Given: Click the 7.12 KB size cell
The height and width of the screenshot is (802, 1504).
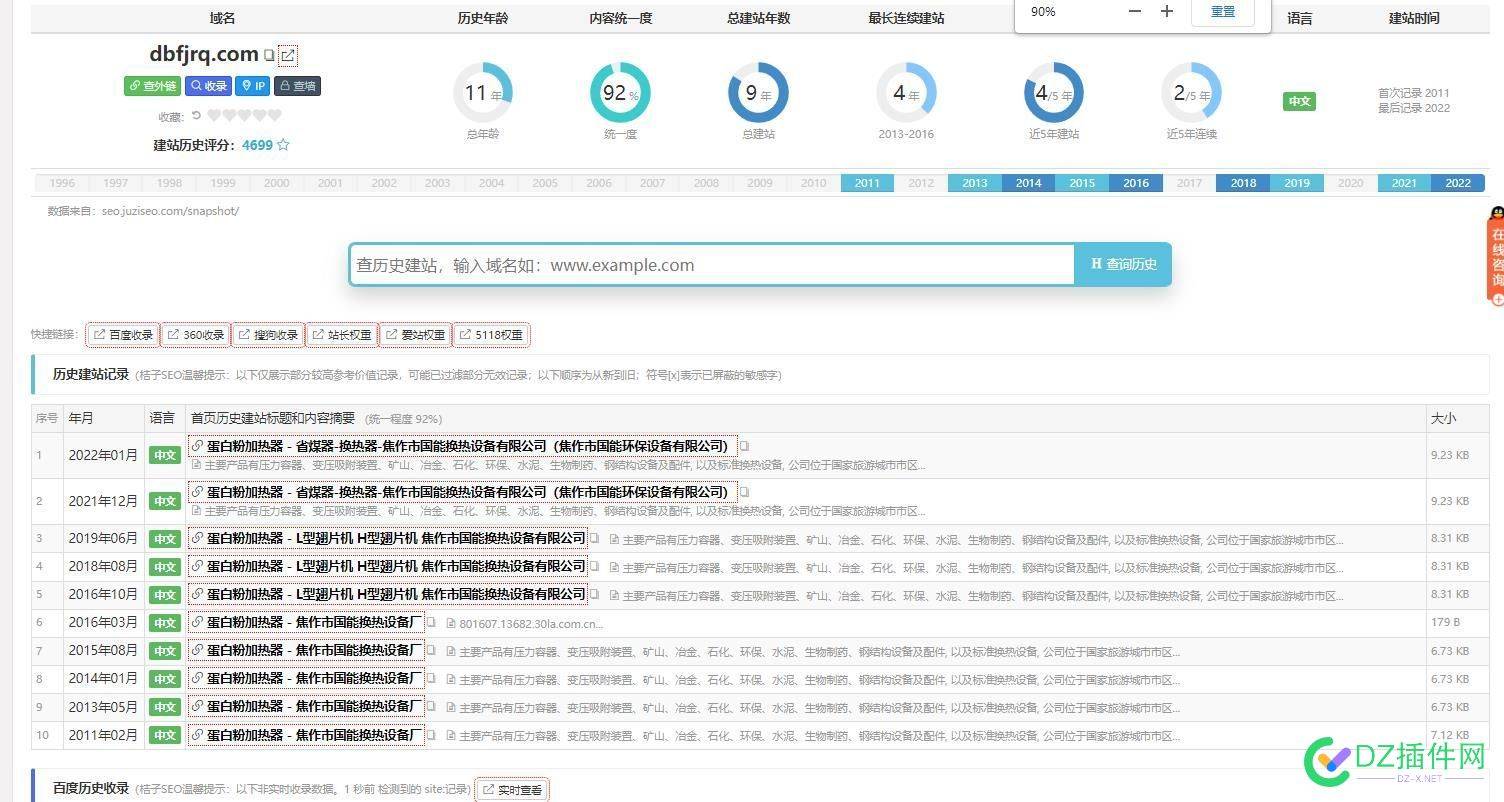Looking at the screenshot, I should (1449, 735).
